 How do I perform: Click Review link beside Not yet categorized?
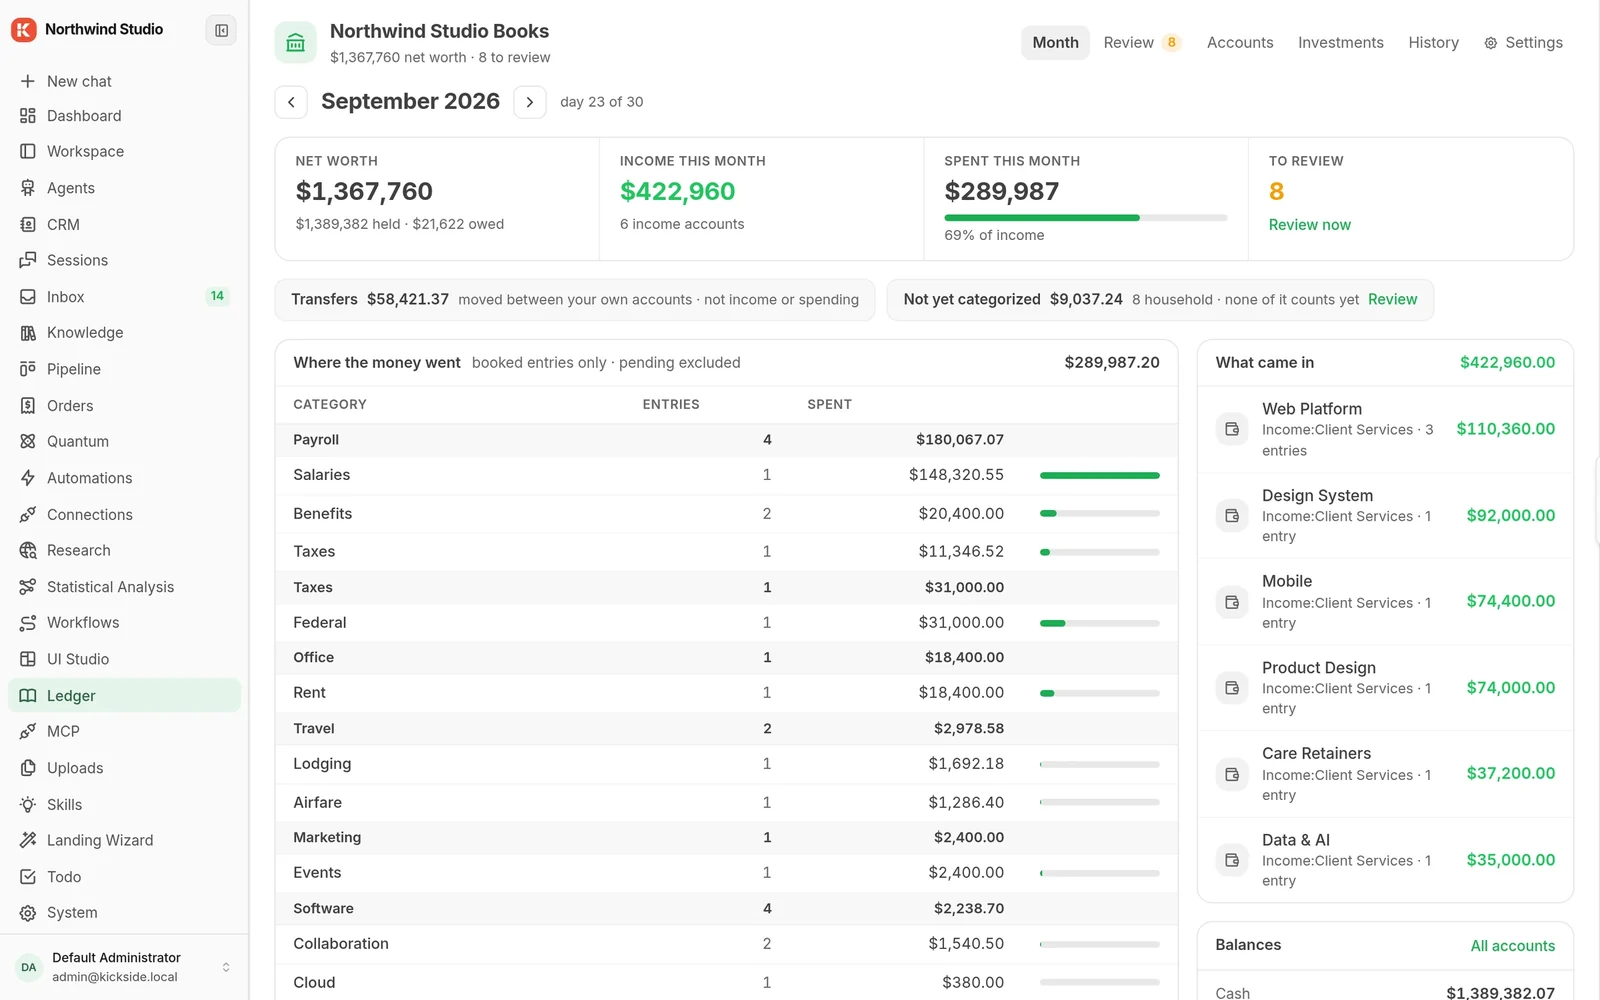(1392, 299)
